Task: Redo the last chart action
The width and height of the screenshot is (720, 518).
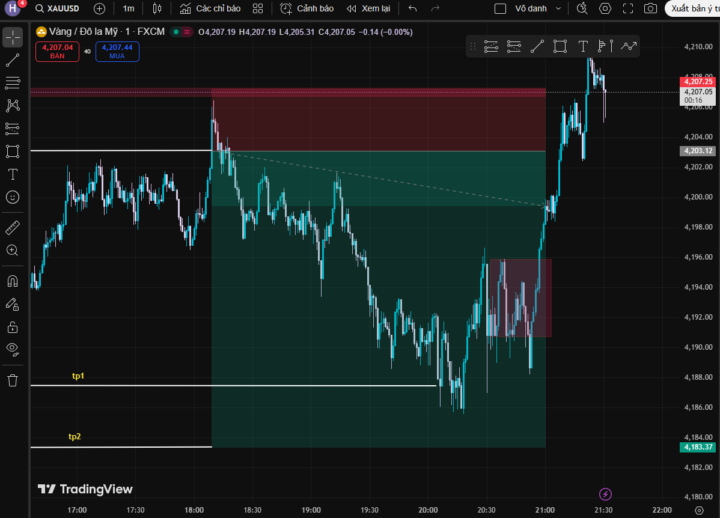Action: tap(435, 9)
